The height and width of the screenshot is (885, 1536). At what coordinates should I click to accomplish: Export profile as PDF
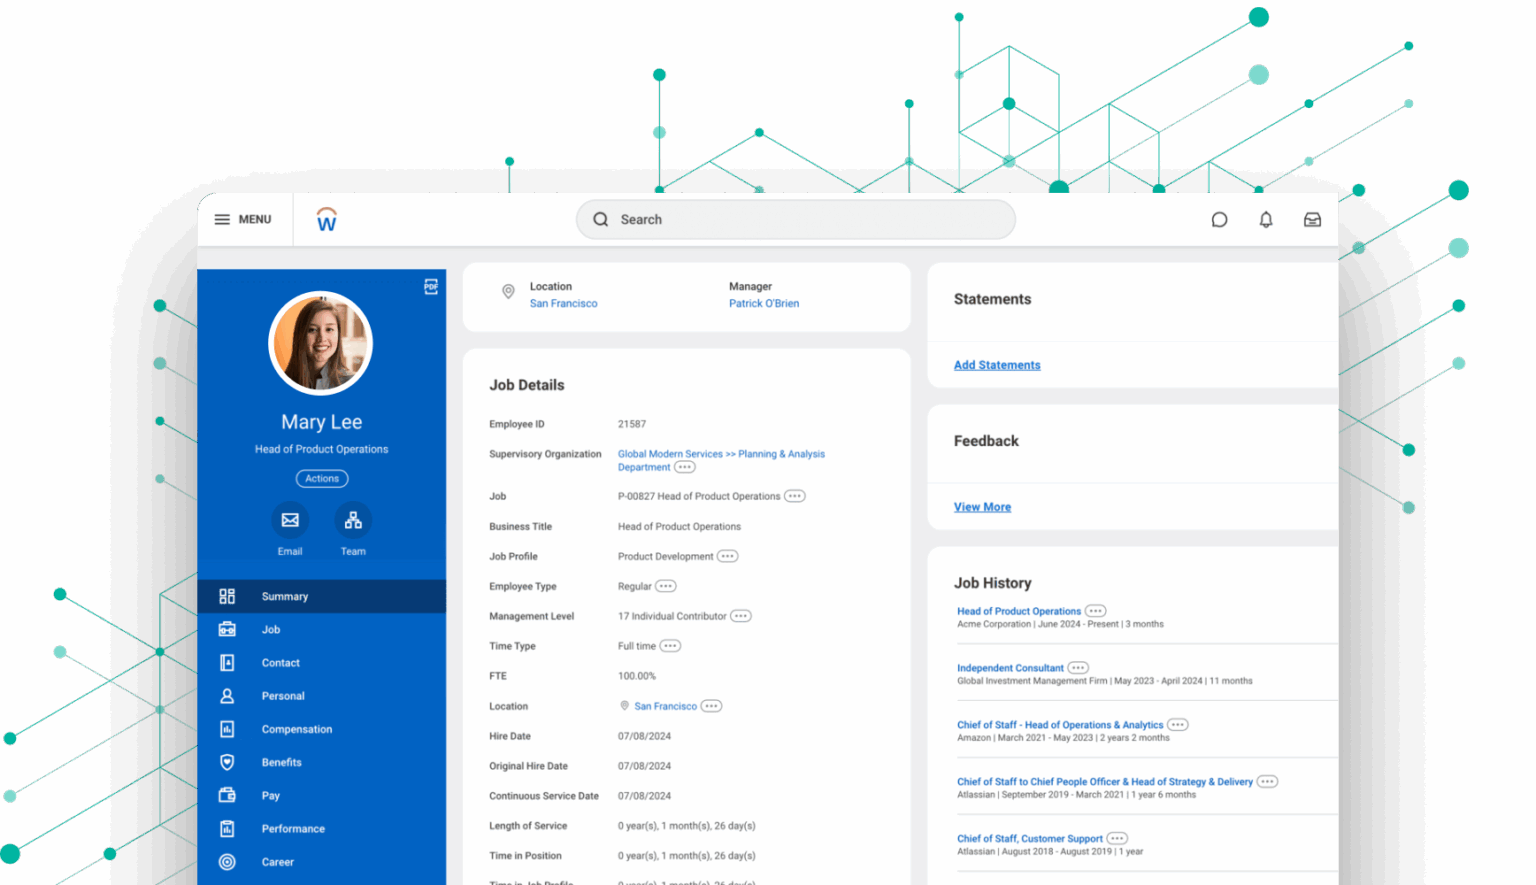click(430, 286)
